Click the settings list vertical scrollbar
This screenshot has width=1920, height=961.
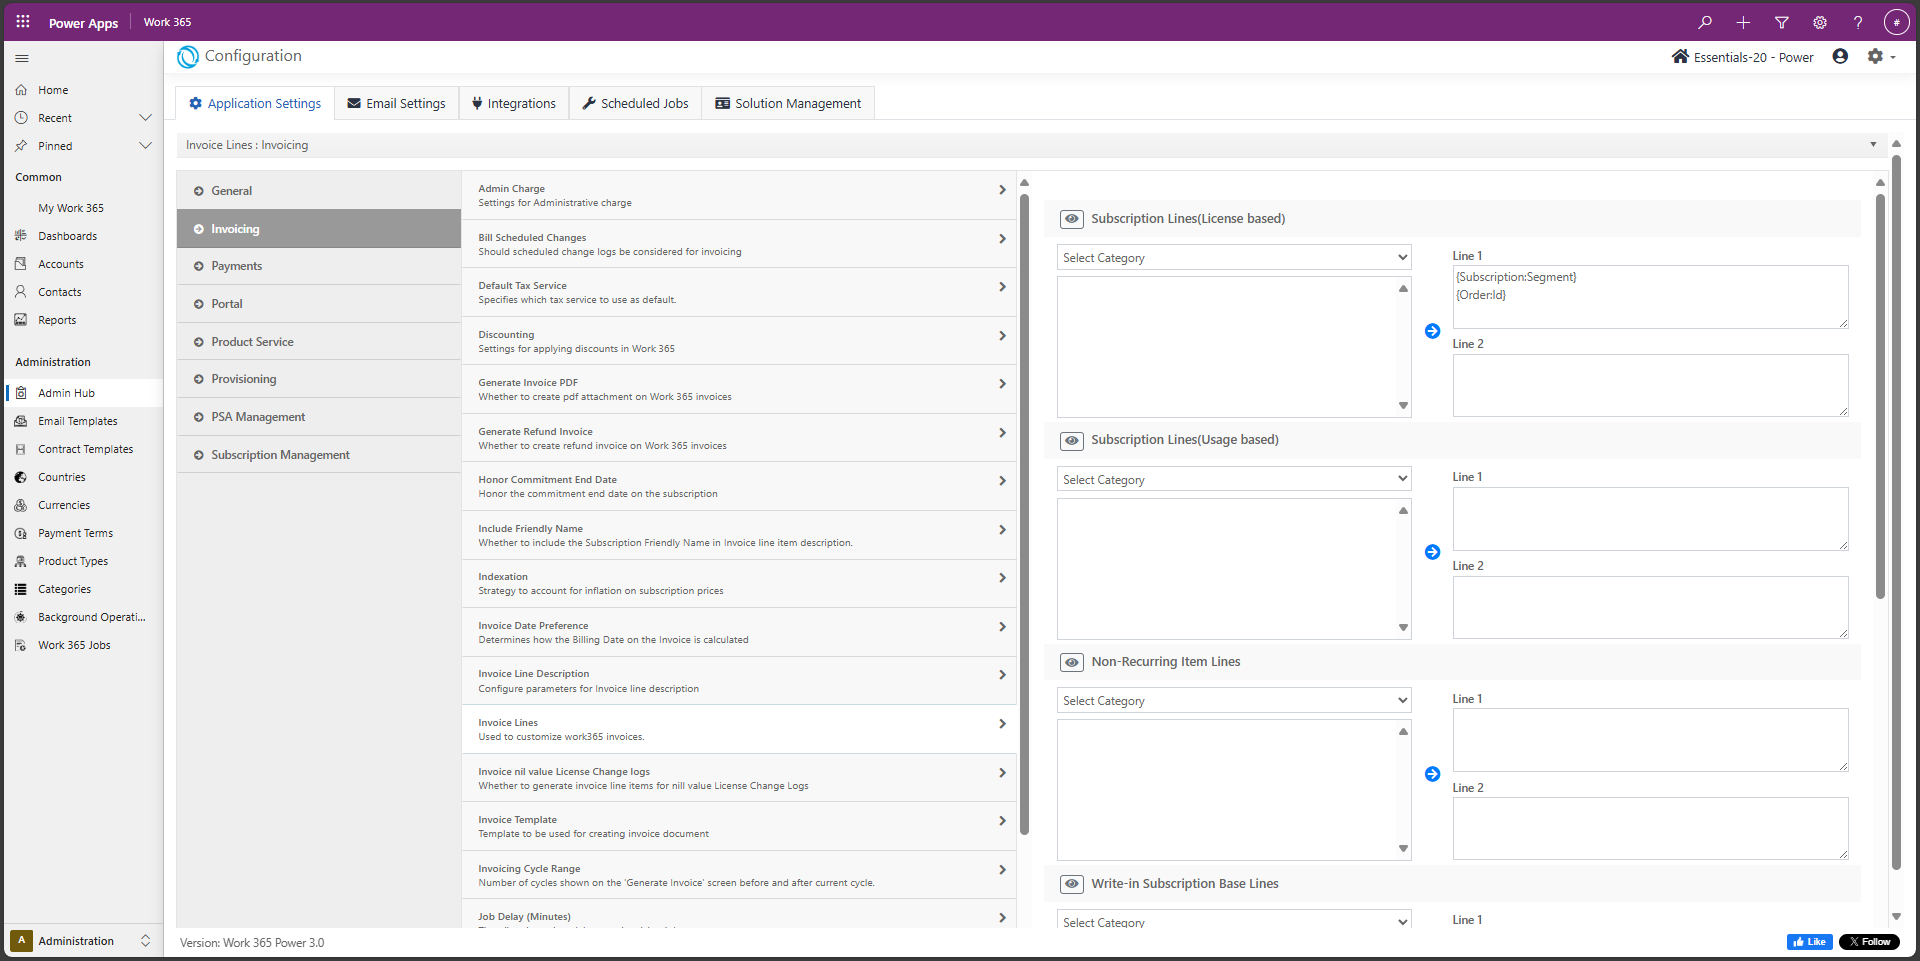[1024, 513]
